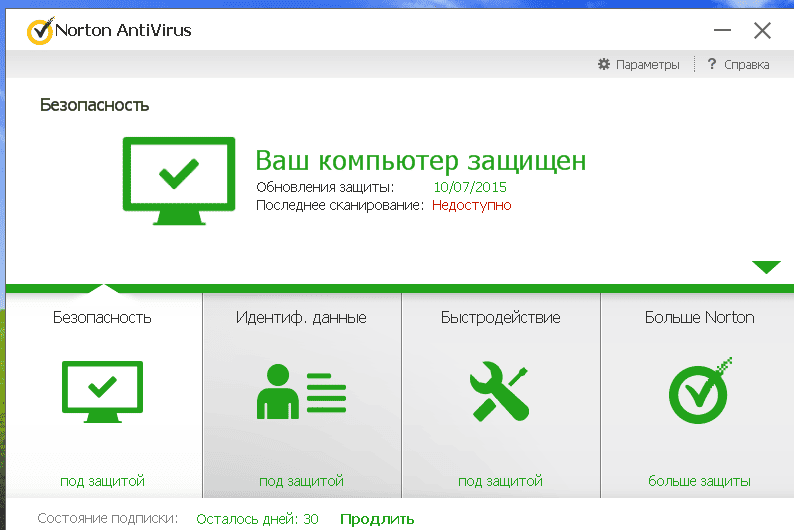794x530 pixels.
Task: Click the 'Обновления защиты:' label
Action: pos(325,187)
